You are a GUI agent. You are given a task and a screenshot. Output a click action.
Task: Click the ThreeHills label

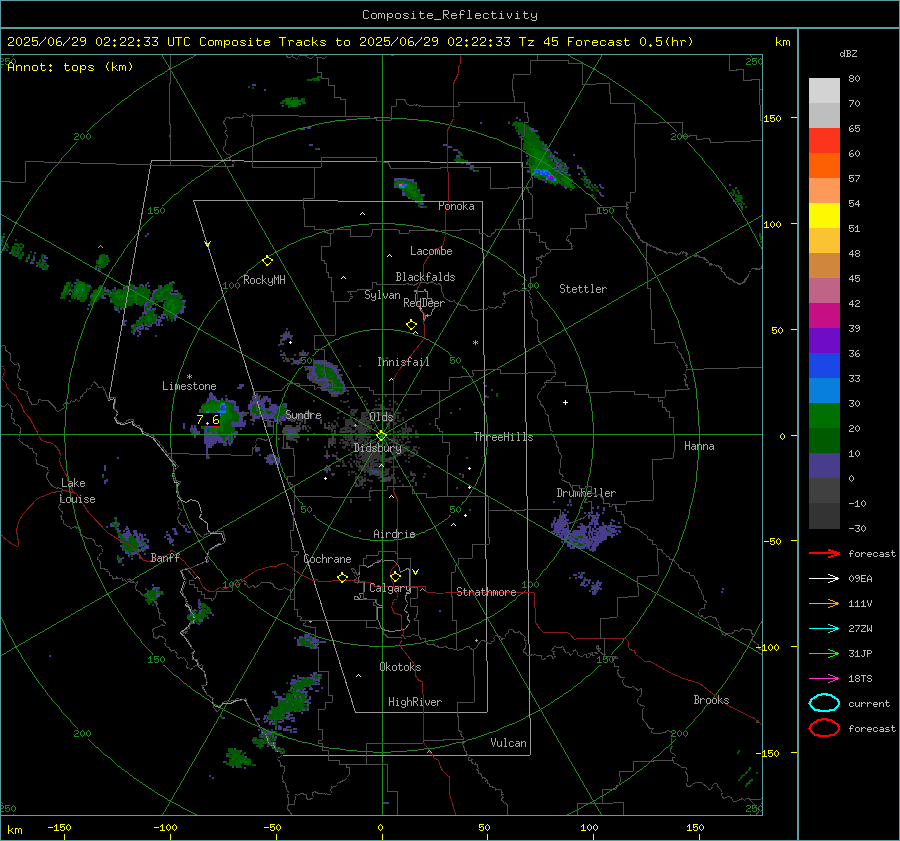coord(503,437)
